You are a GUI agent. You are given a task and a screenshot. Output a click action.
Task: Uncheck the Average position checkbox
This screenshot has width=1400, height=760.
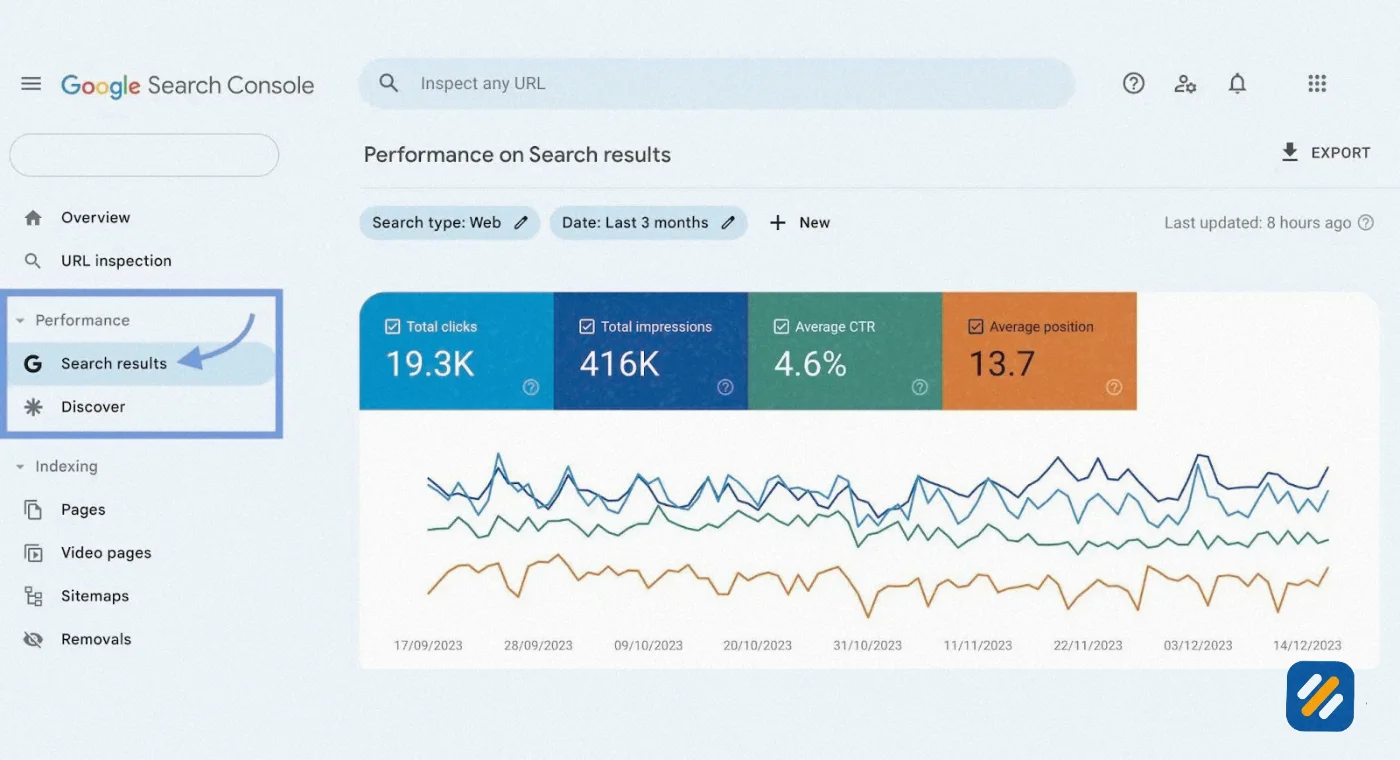[x=975, y=327]
